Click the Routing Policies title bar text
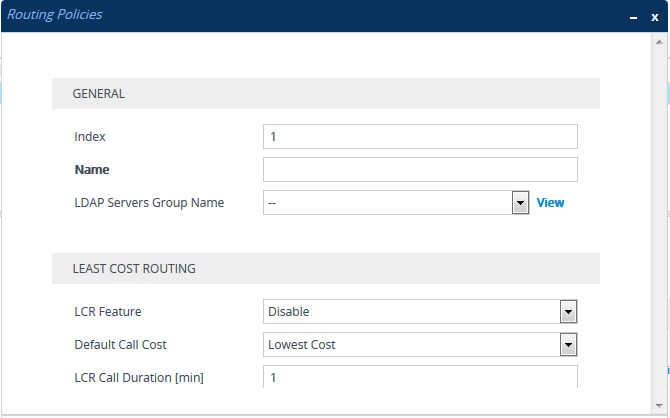The image size is (670, 418). 55,15
